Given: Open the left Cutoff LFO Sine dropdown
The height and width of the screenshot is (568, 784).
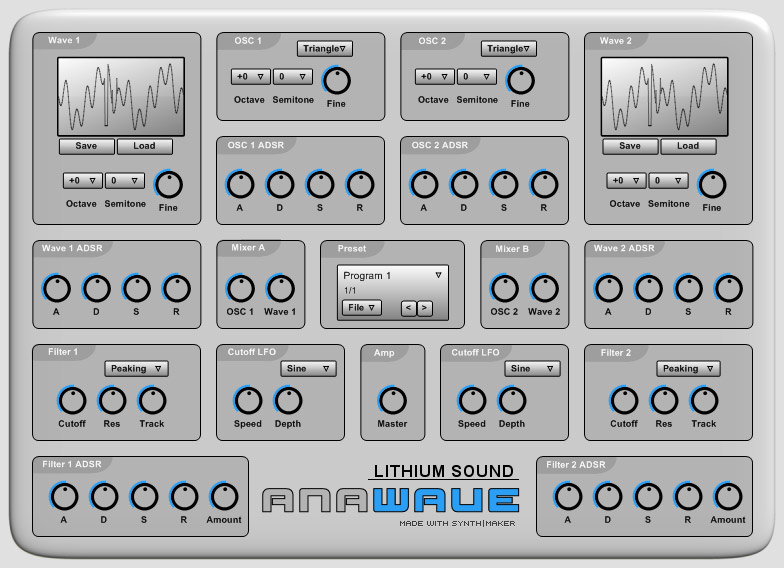Looking at the screenshot, I should (308, 368).
